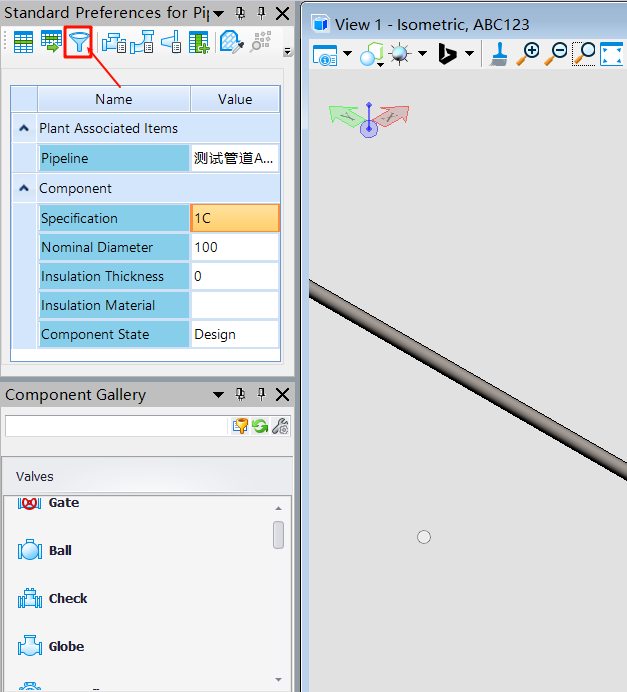Click the Component Gallery search field
Viewport: 627px width, 692px height.
pos(116,426)
